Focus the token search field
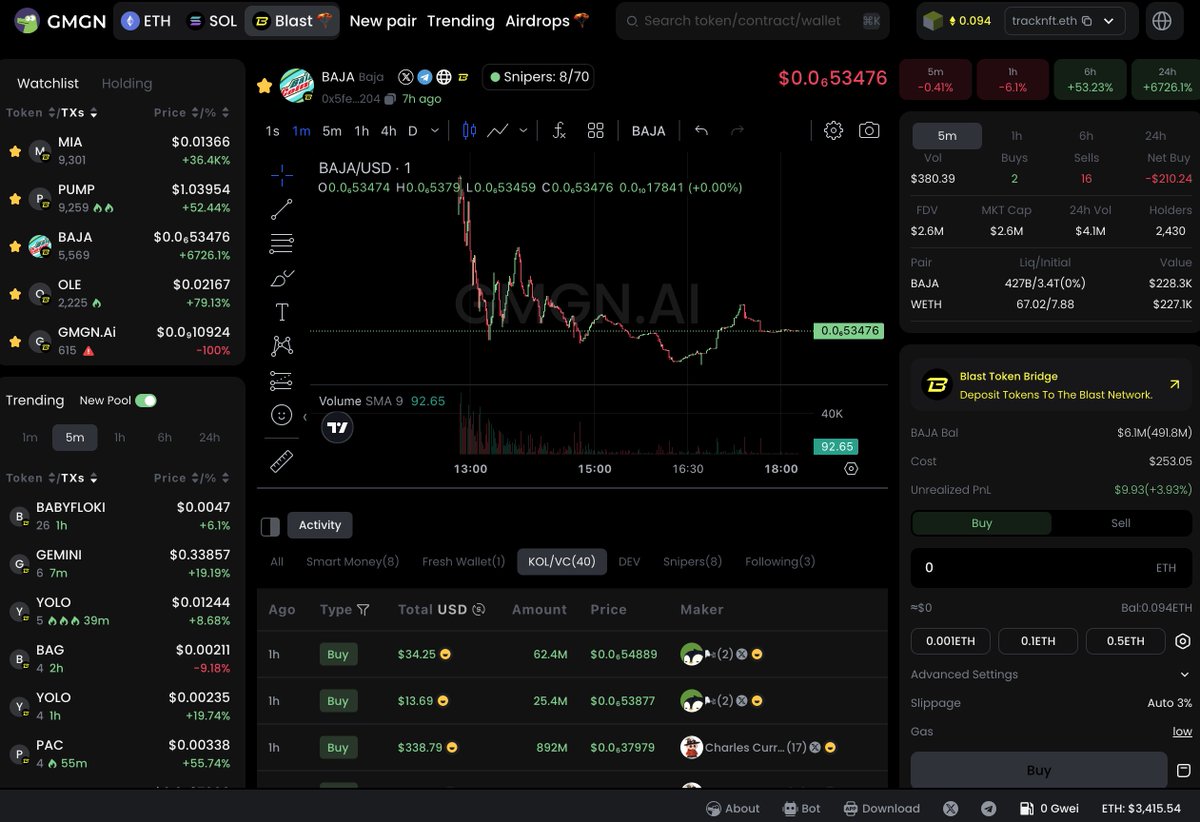 pos(752,21)
